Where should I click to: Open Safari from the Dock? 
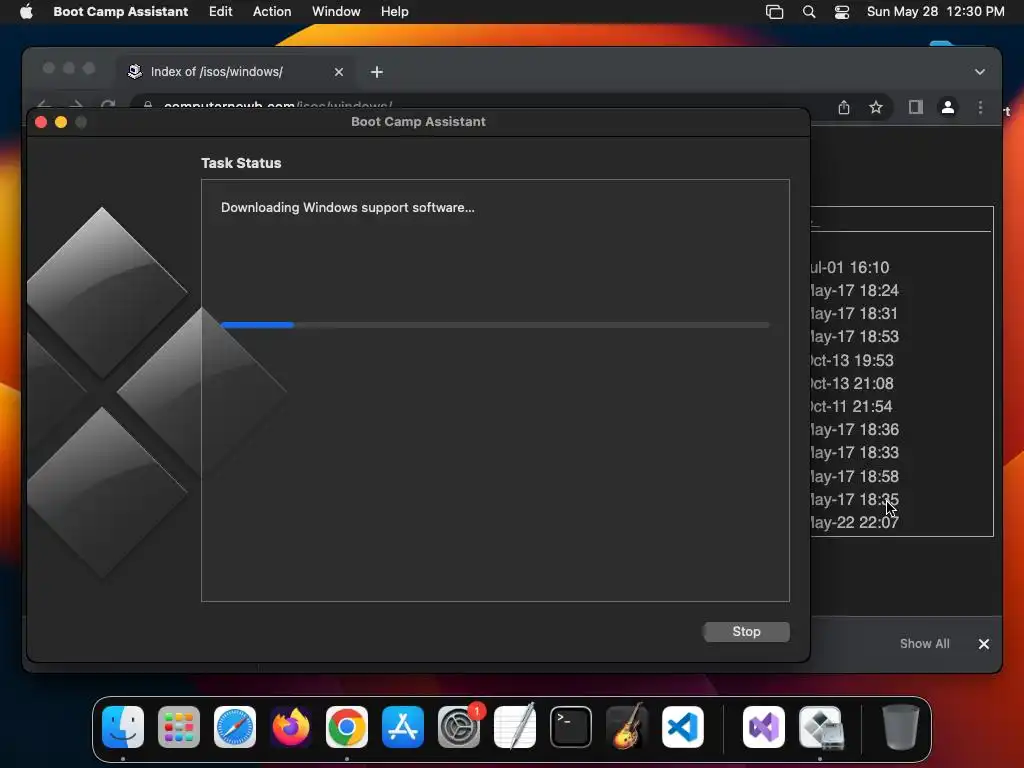pyautogui.click(x=235, y=727)
